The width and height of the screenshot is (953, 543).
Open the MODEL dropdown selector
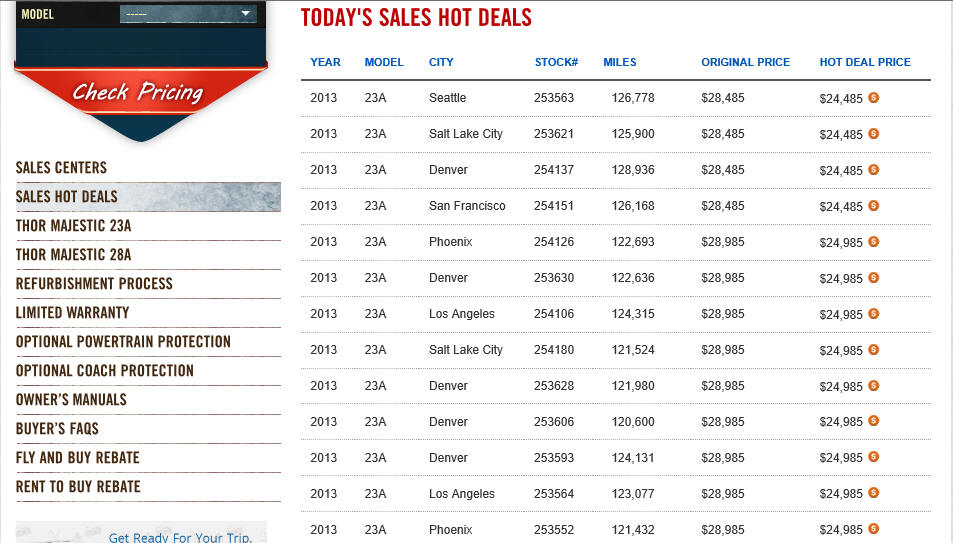pyautogui.click(x=188, y=13)
